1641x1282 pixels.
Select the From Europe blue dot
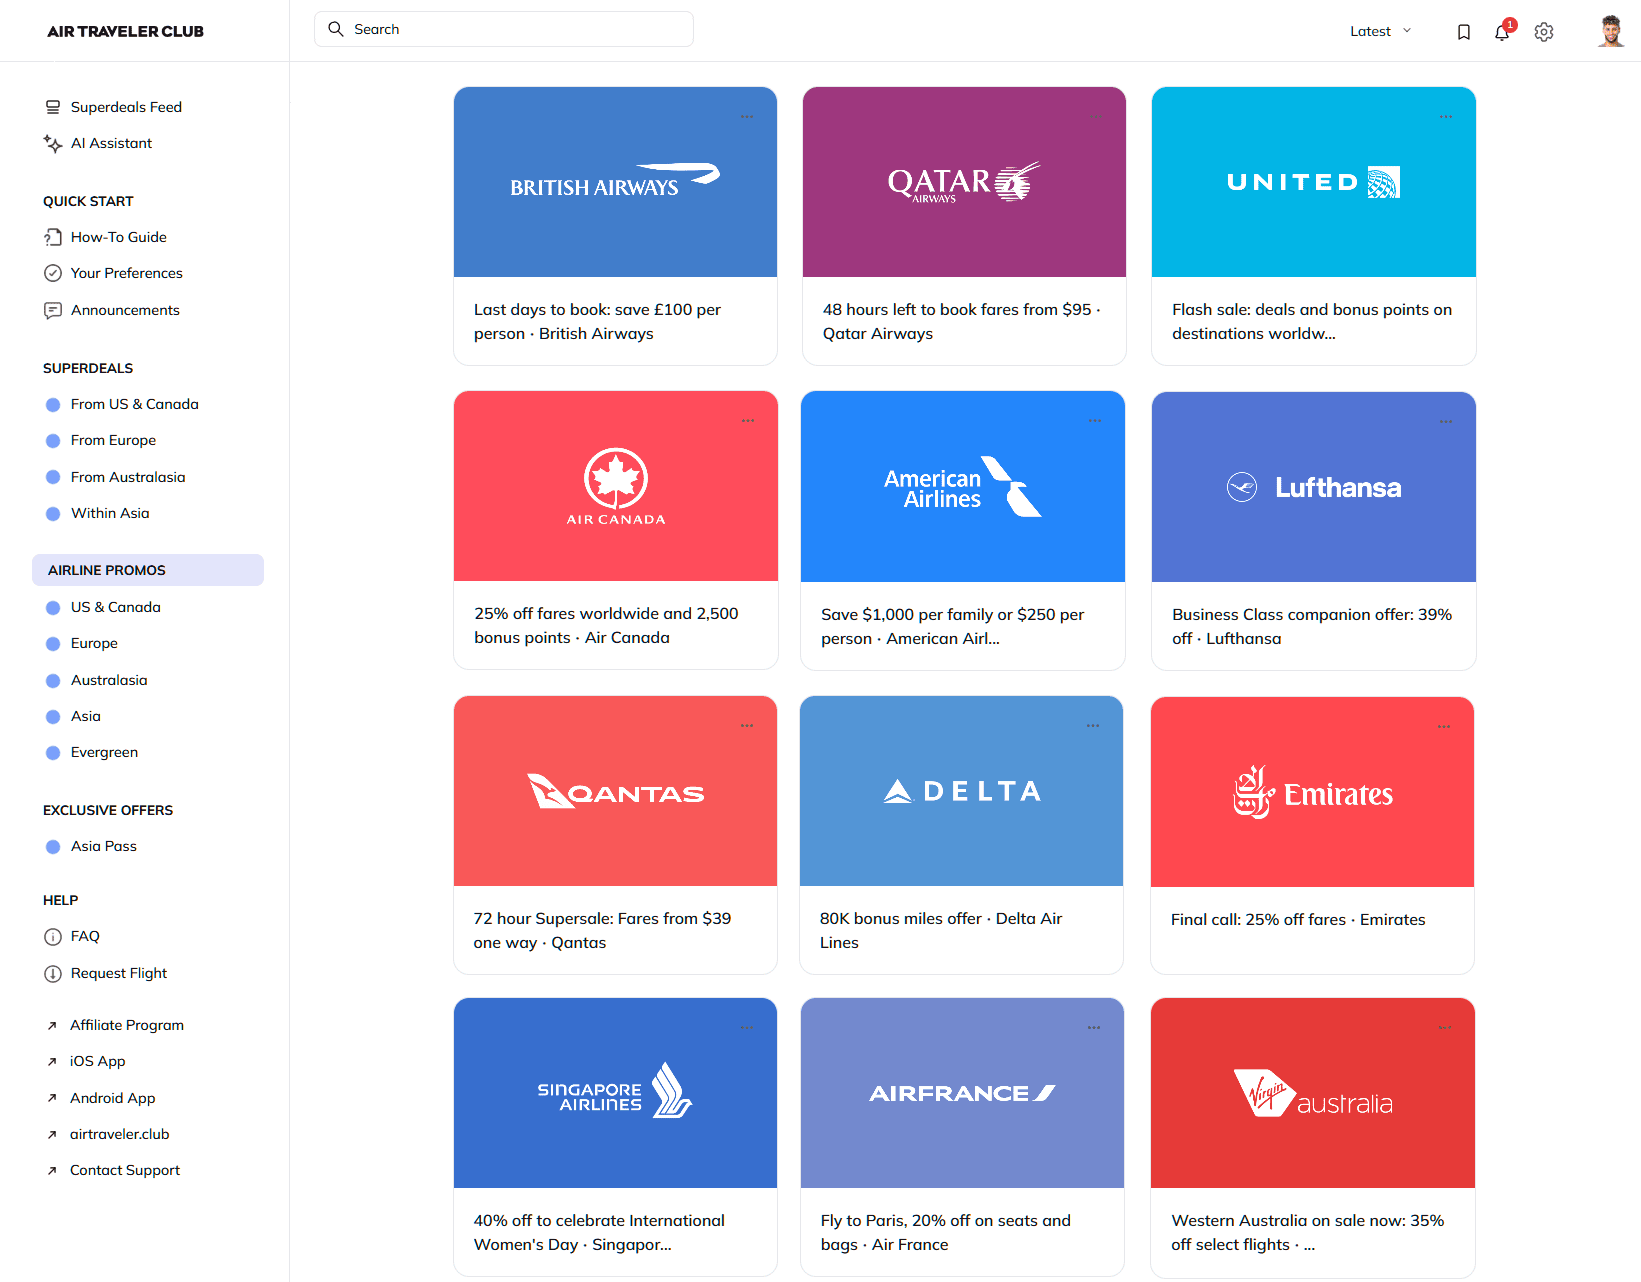click(x=53, y=441)
